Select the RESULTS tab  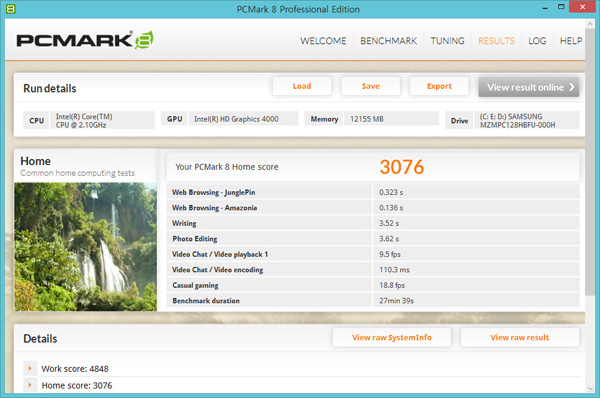[496, 41]
